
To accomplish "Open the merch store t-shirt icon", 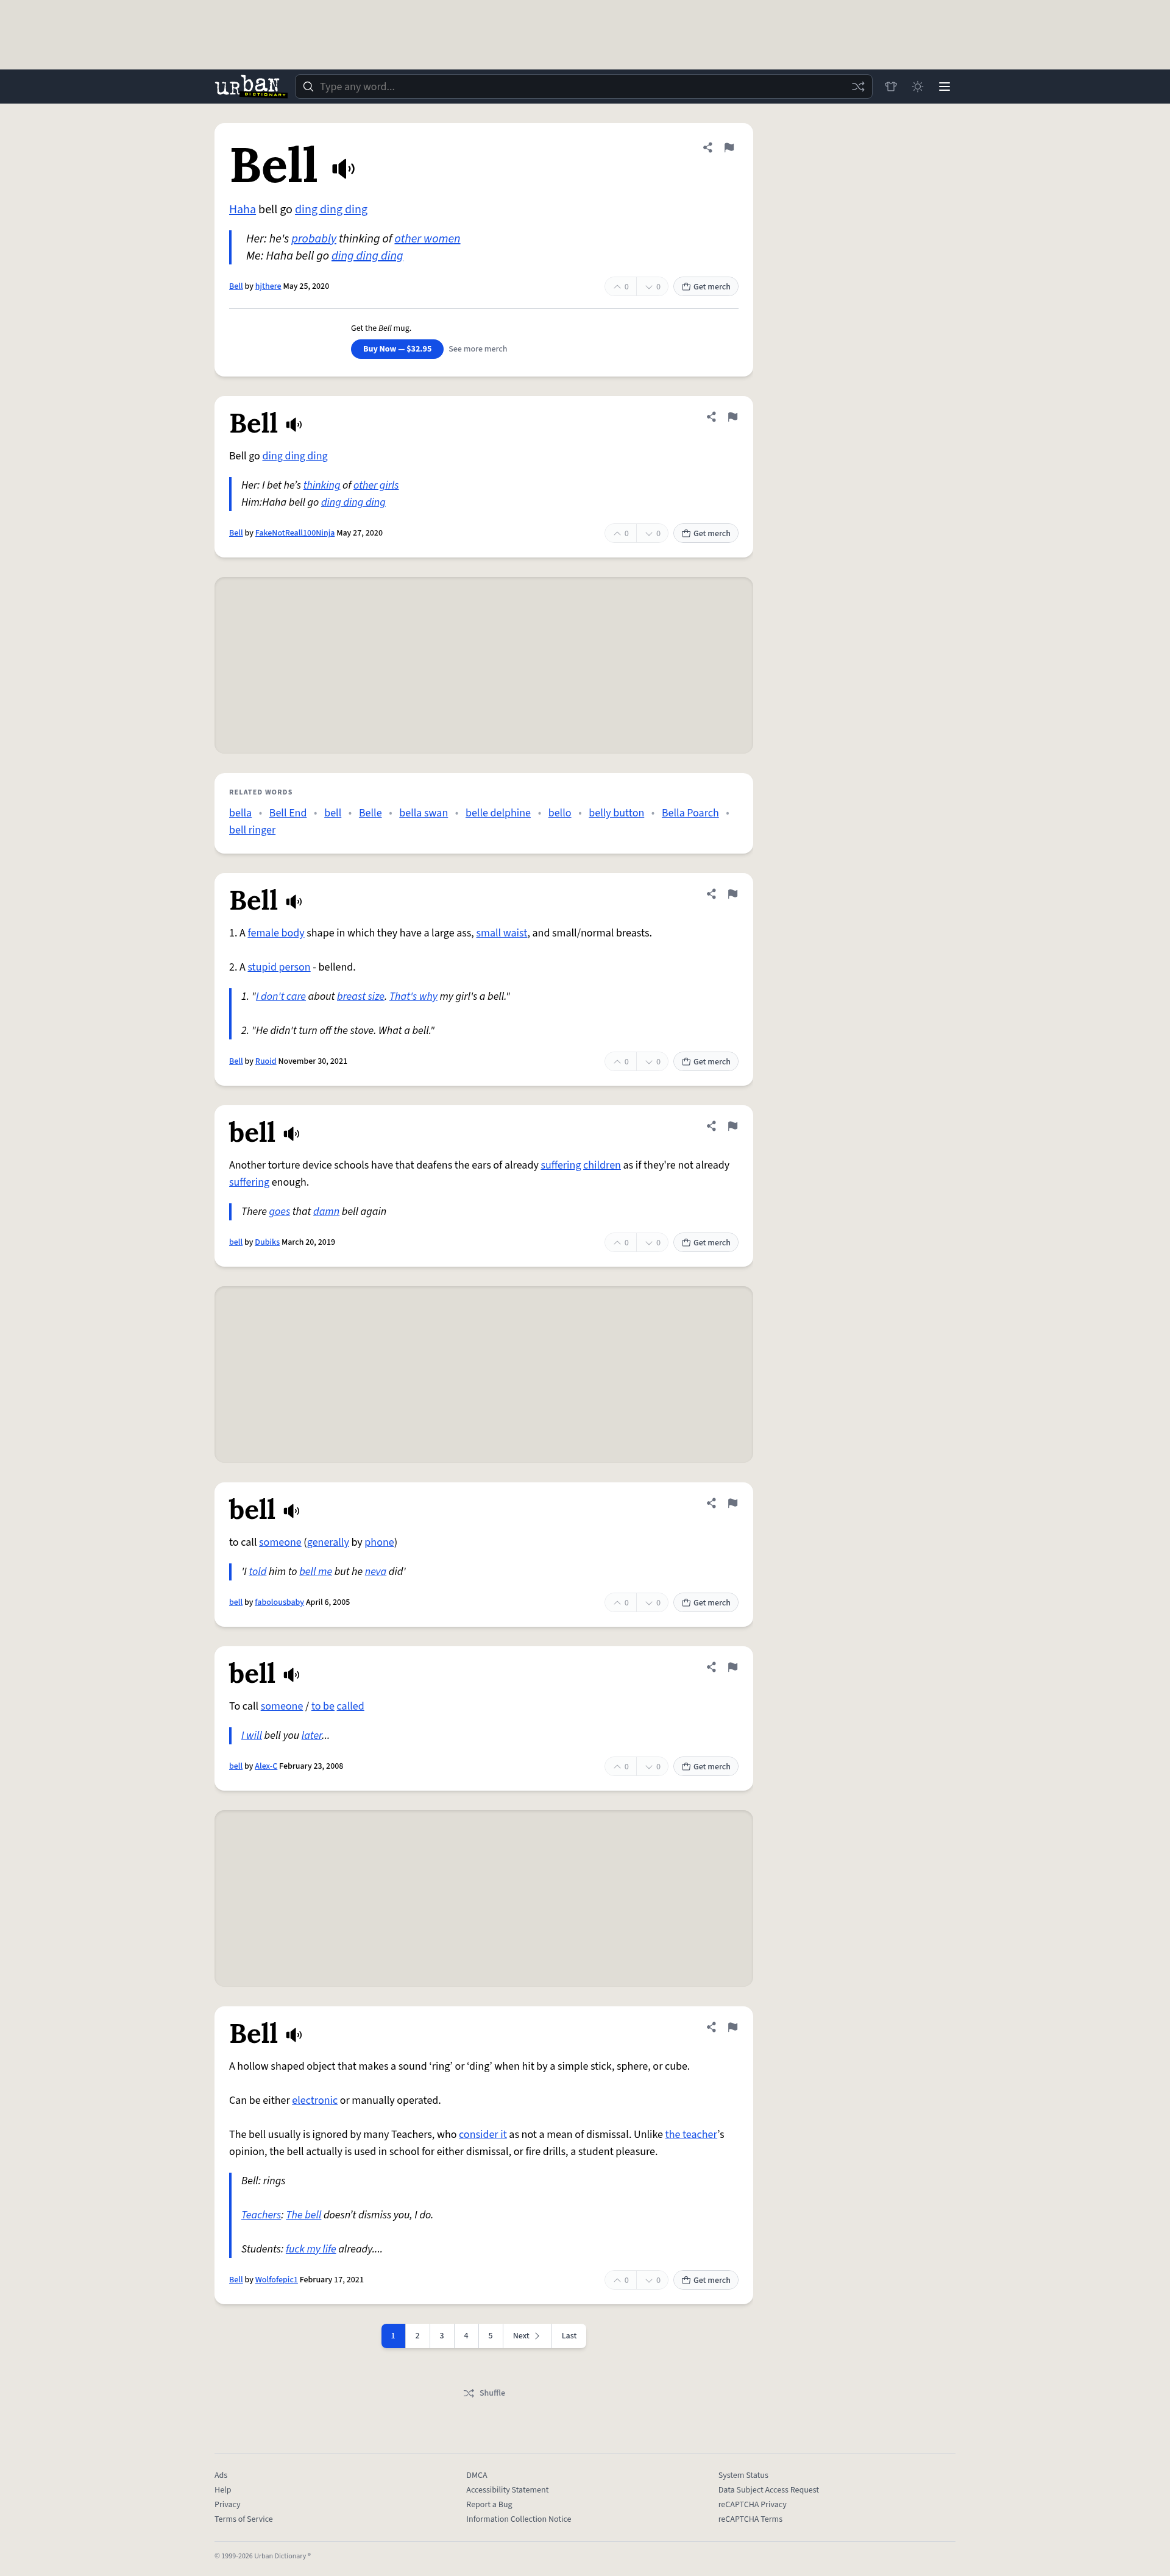I will tap(890, 87).
